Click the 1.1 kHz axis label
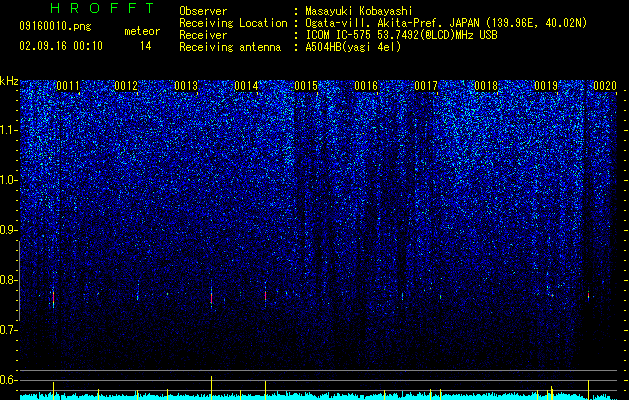Image resolution: width=629 pixels, height=400 pixels. [x=9, y=130]
